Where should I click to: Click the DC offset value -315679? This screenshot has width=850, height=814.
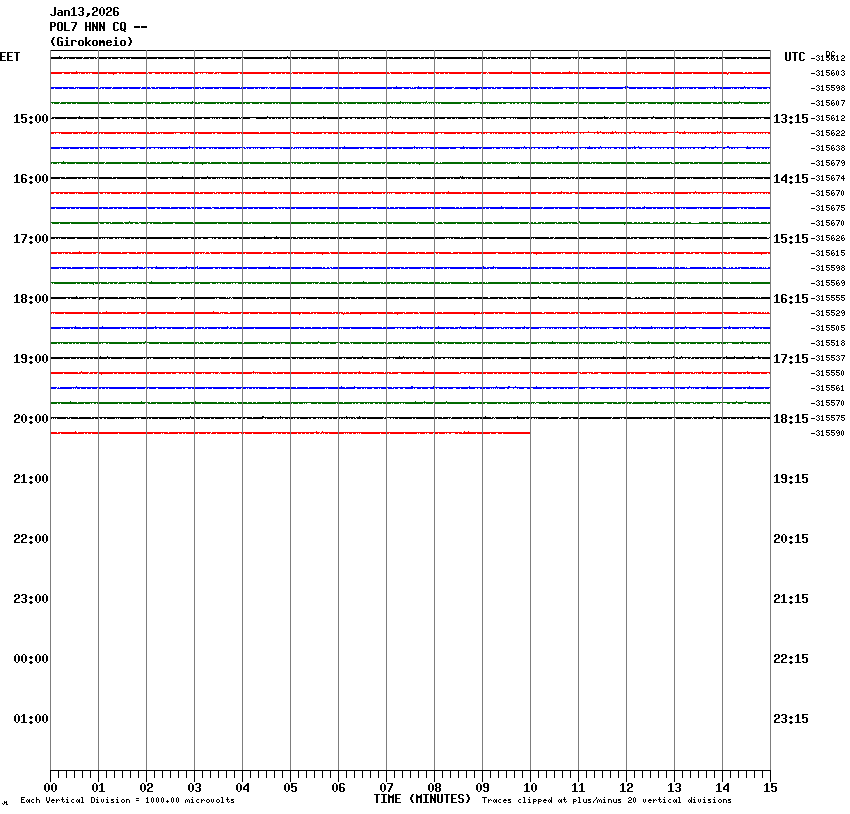point(828,163)
